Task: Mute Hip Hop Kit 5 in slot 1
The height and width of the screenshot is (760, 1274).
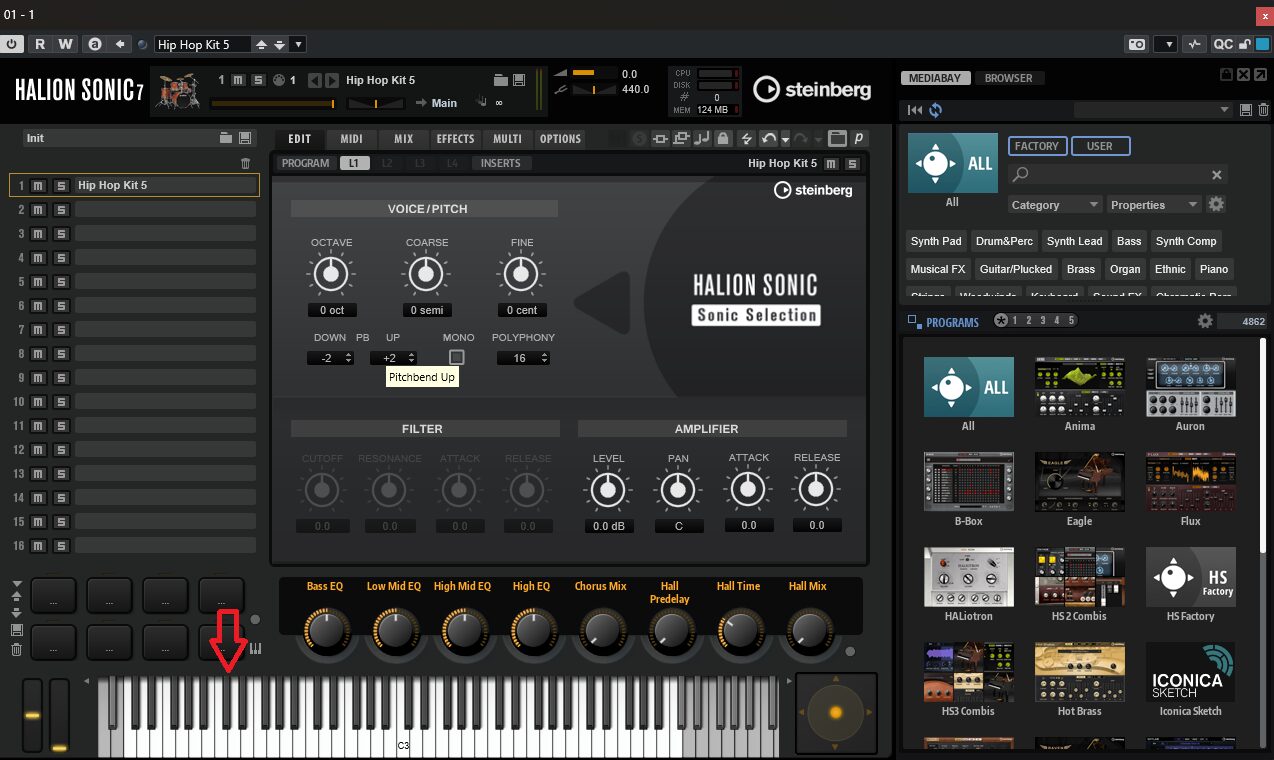Action: pyautogui.click(x=39, y=185)
